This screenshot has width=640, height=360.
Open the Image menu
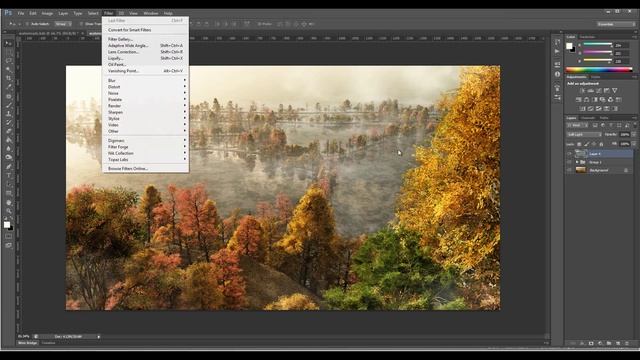coord(47,13)
